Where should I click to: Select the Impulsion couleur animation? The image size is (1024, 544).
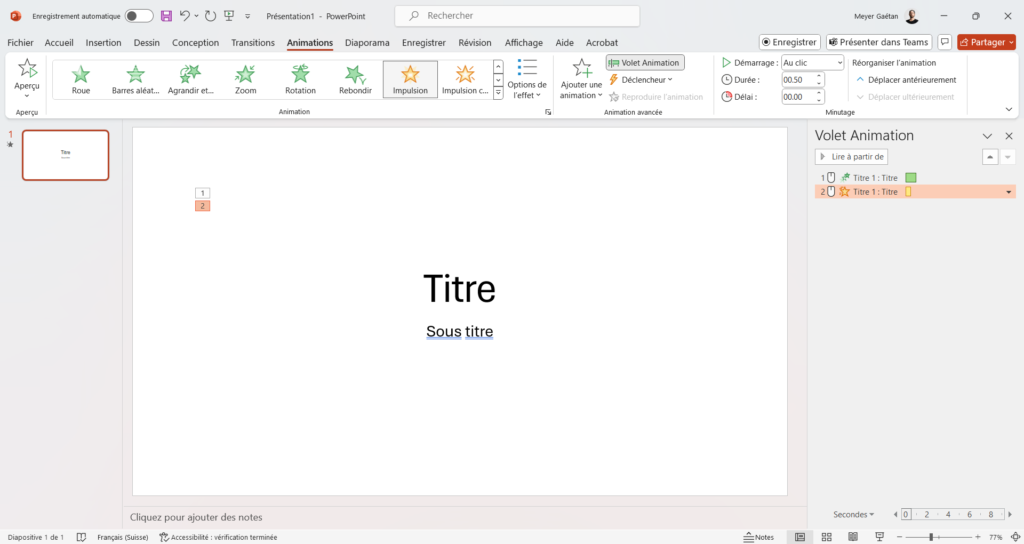pyautogui.click(x=465, y=80)
